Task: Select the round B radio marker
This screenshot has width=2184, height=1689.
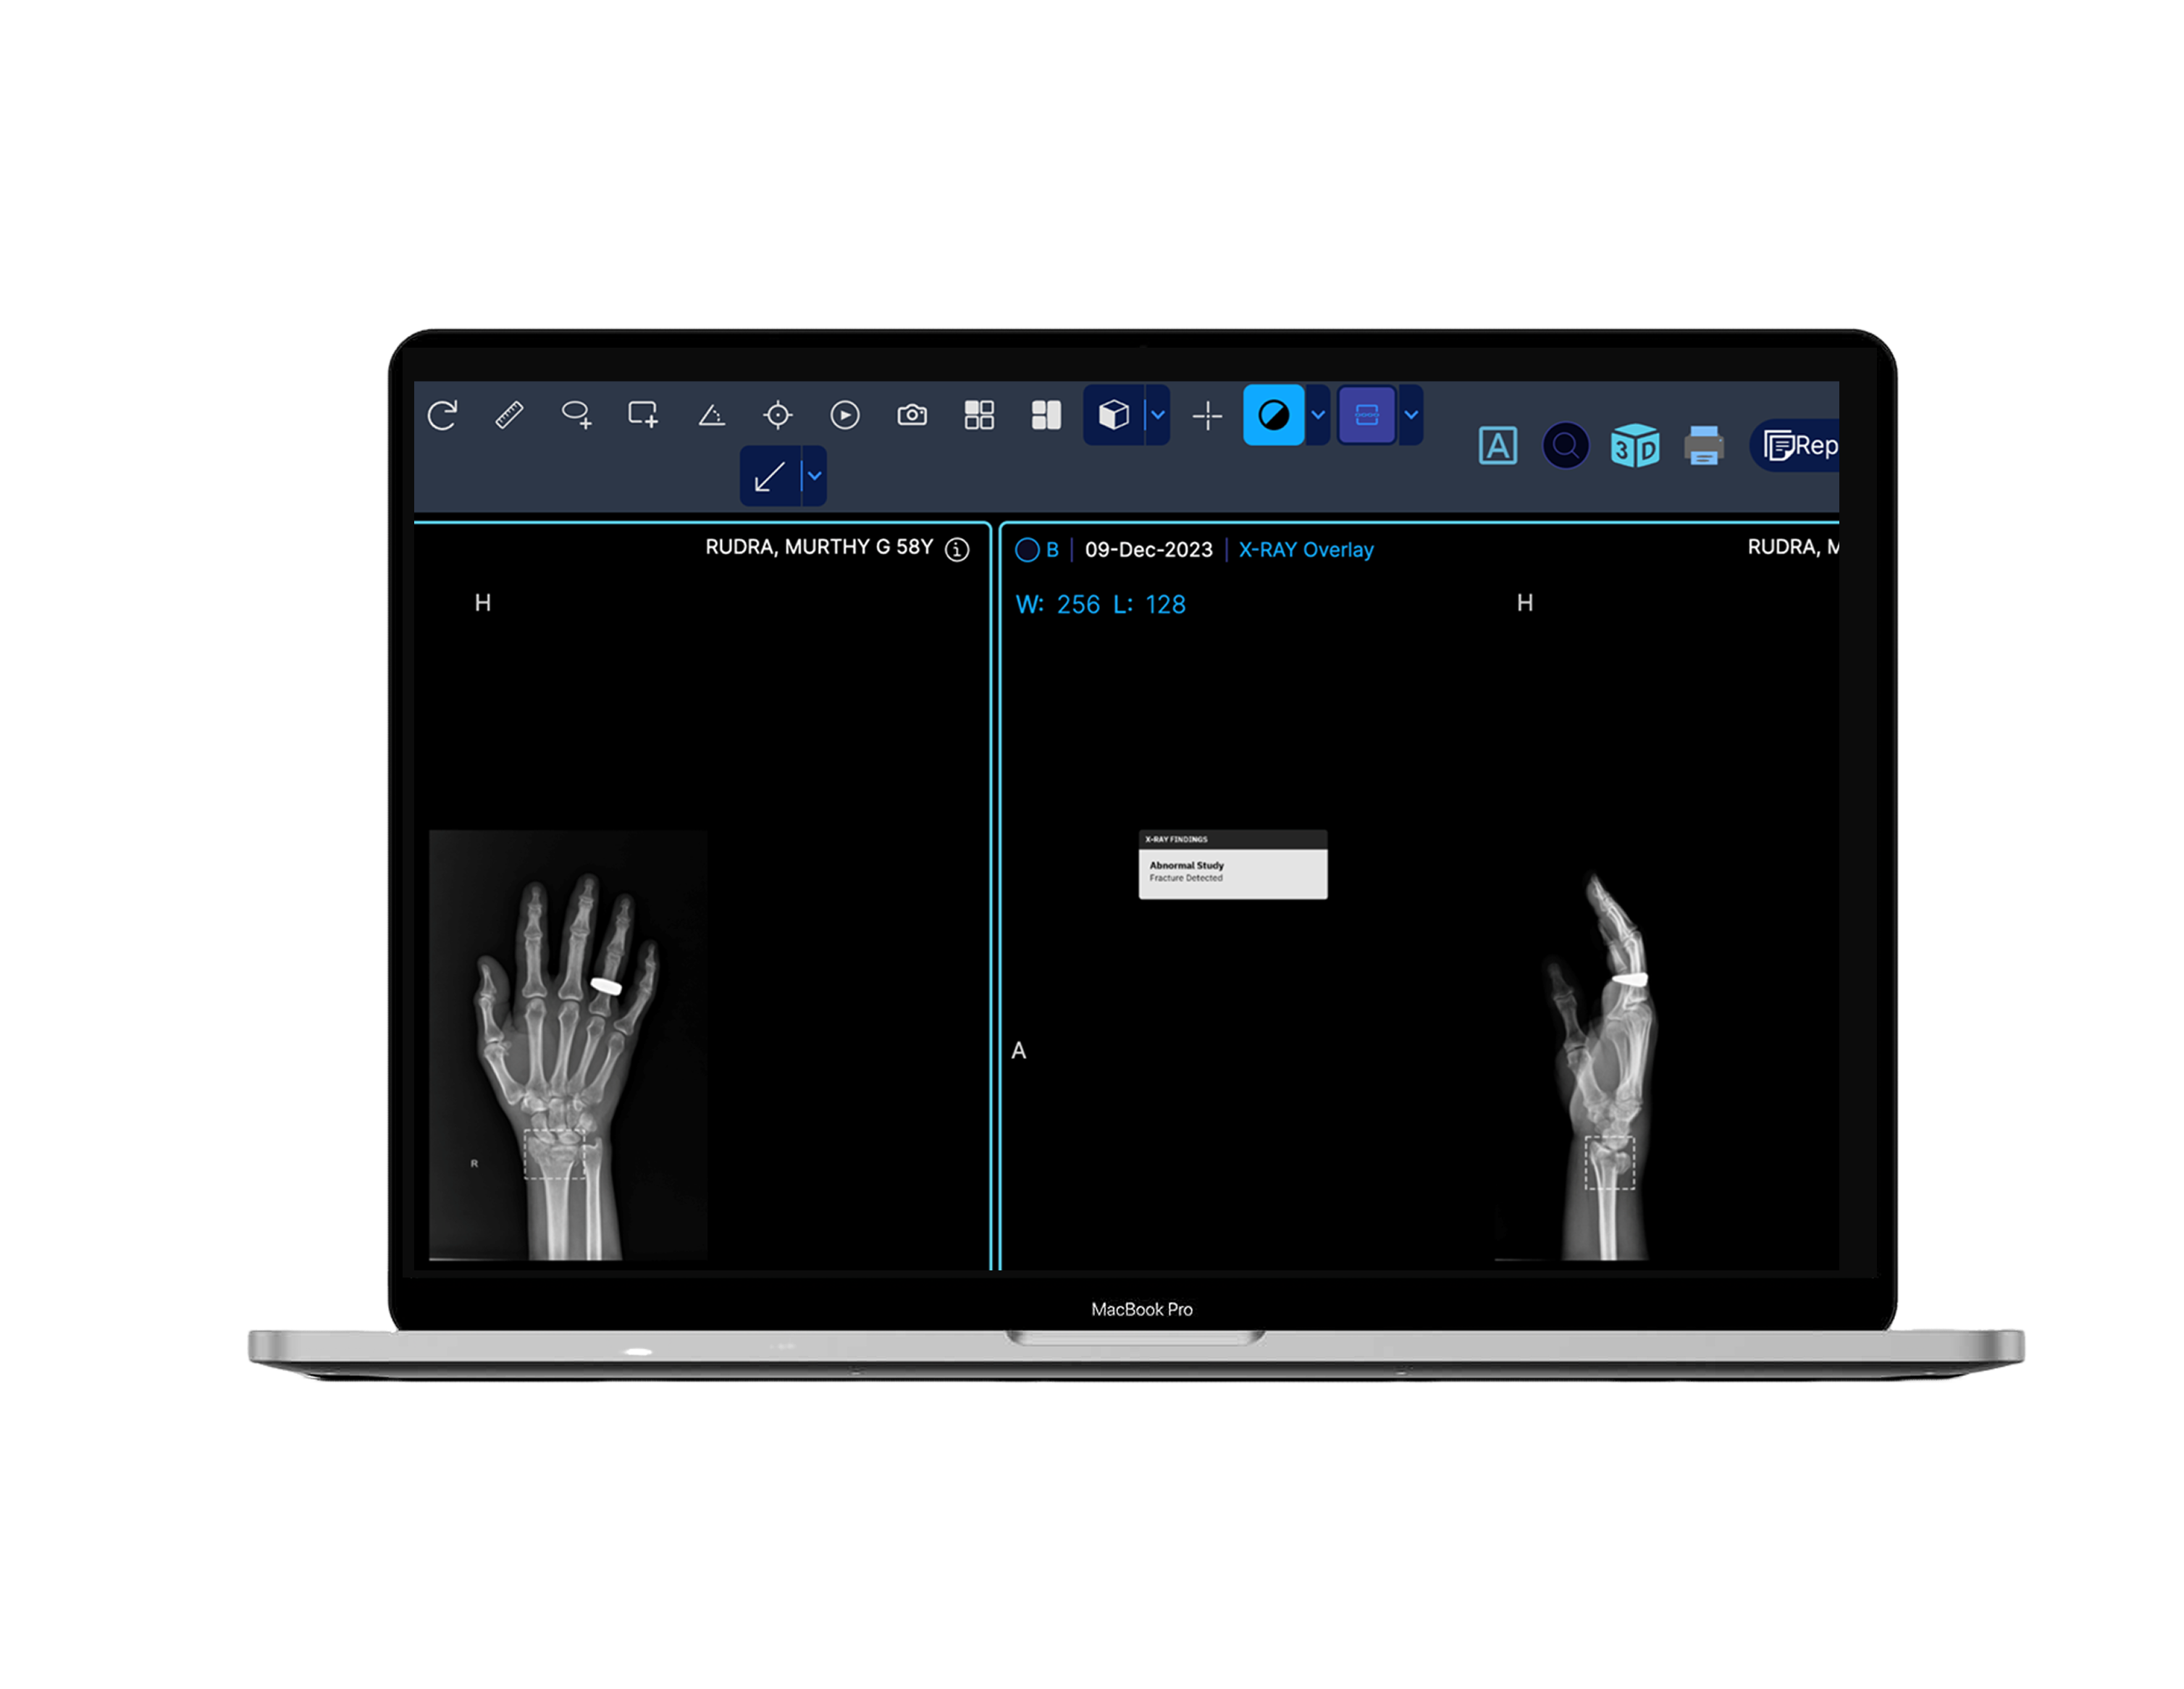Action: tap(1027, 550)
